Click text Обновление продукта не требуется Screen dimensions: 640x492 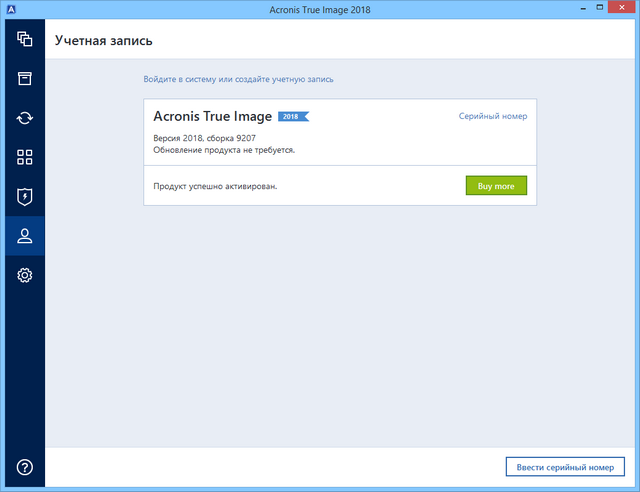tap(224, 150)
